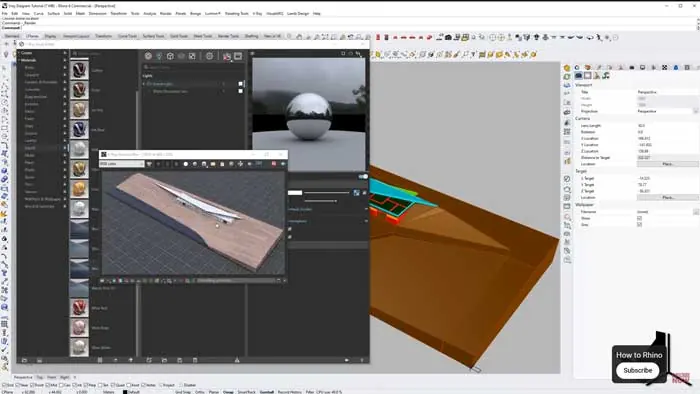Switch to Curve Tools toolbar tab
This screenshot has height=394, width=700.
tap(127, 36)
